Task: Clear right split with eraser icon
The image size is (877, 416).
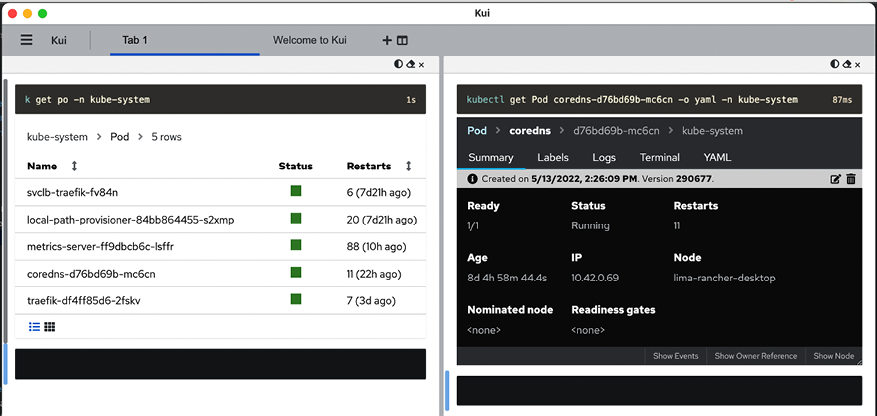Action: (x=846, y=64)
